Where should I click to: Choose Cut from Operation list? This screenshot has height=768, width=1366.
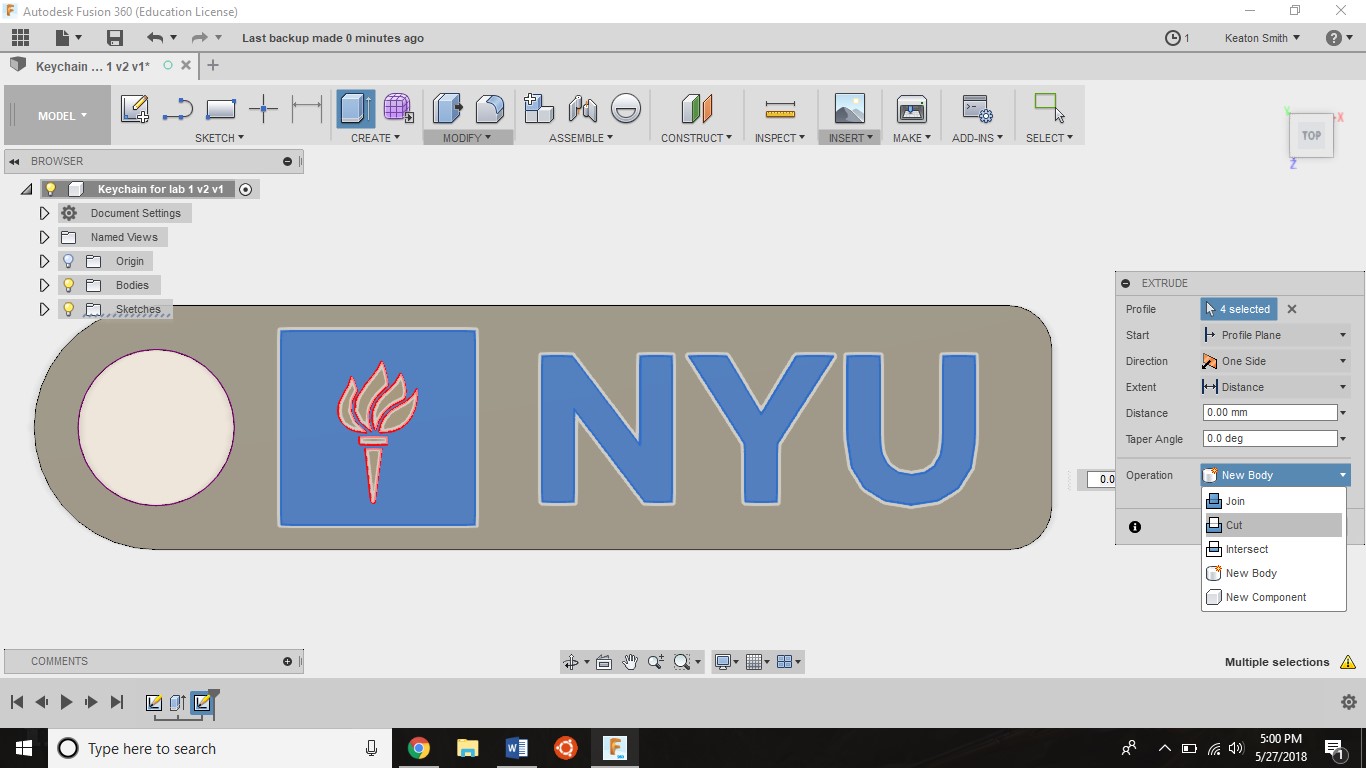click(x=1273, y=525)
